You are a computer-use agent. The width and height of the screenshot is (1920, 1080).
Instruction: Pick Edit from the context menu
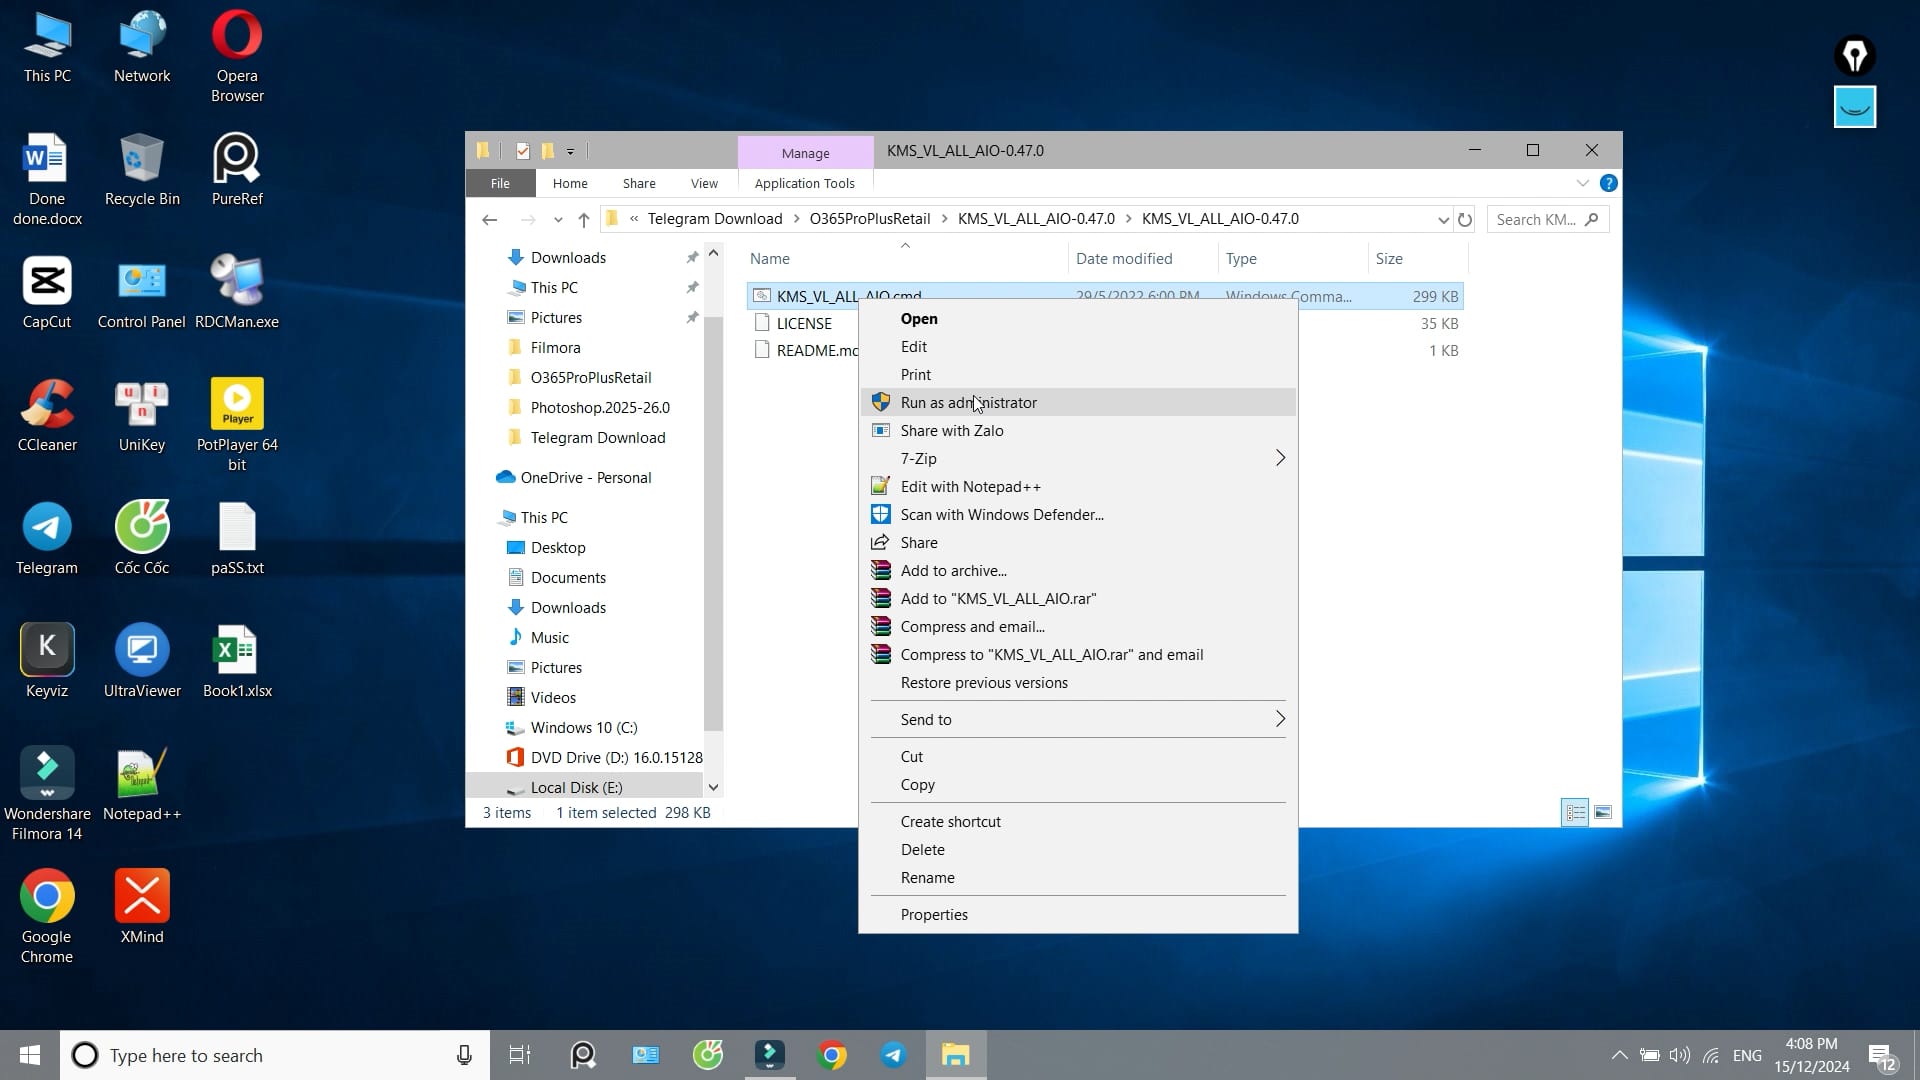coord(1078,346)
